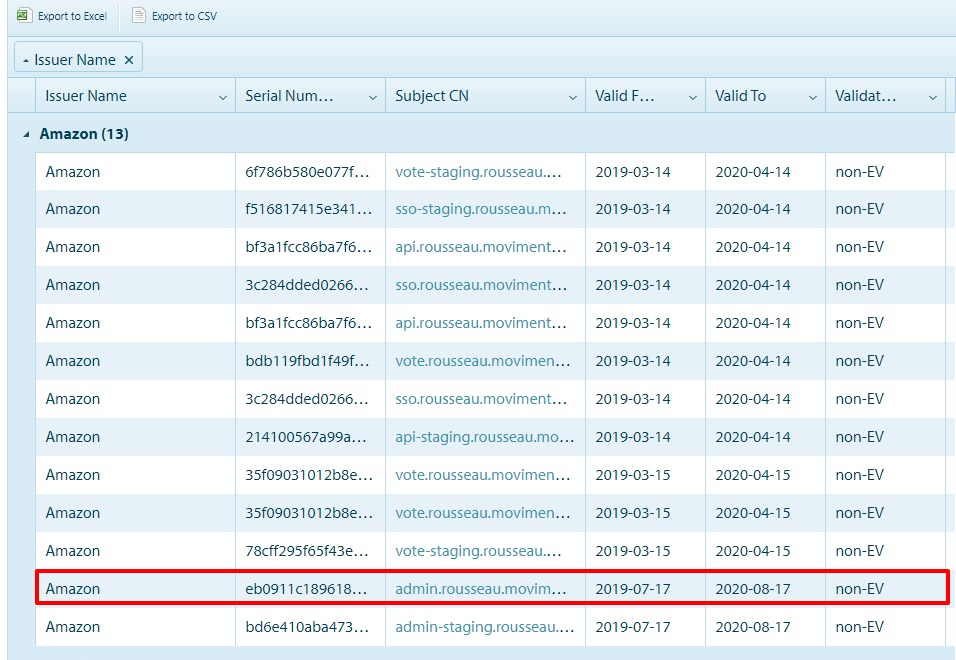
Task: Click Amazon issuer cell in the eb0911c189618 row
Action: (73, 589)
